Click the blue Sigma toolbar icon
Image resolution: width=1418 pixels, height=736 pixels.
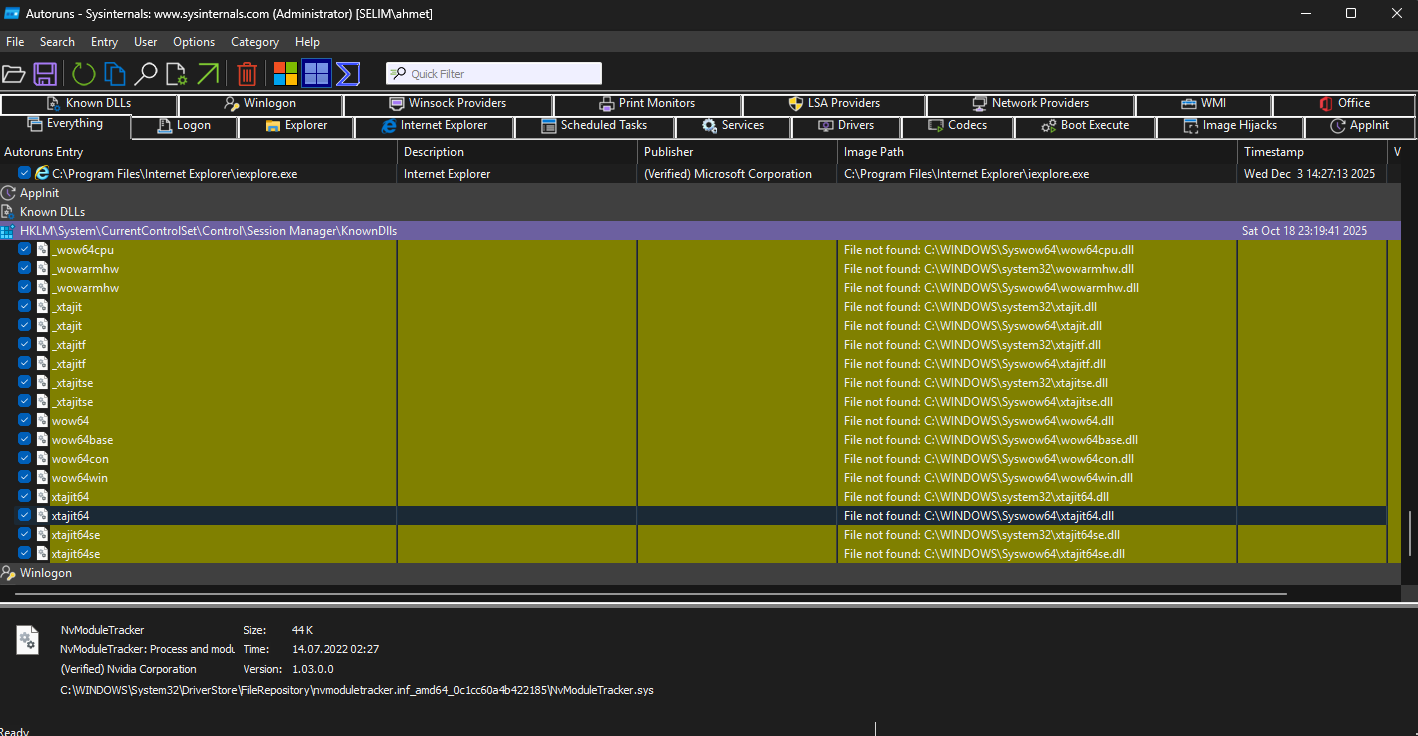[348, 74]
